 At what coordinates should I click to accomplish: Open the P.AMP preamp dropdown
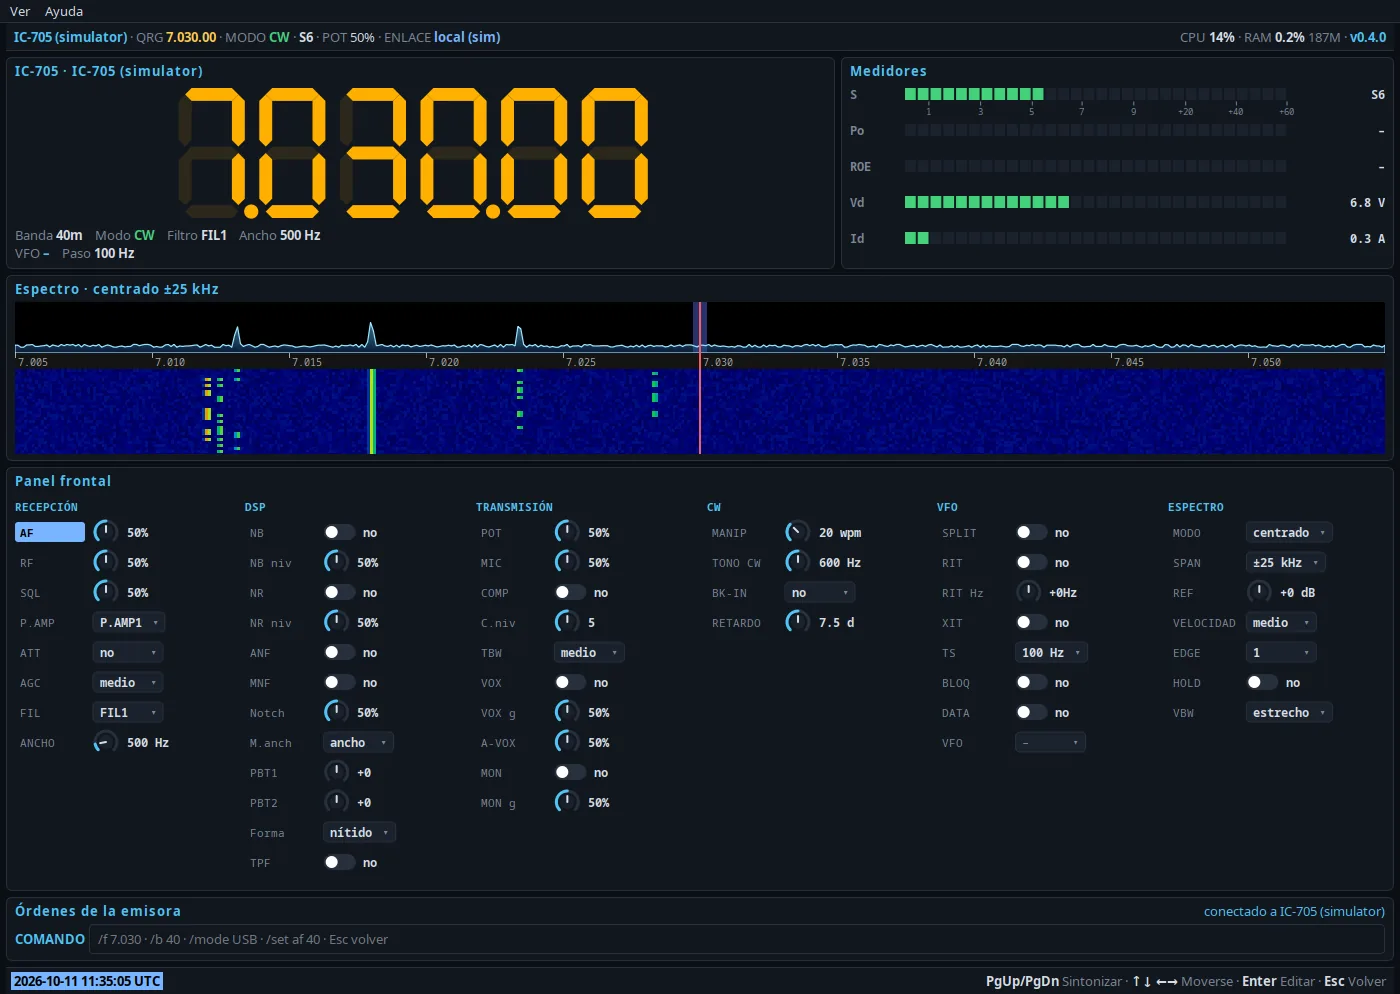coord(129,623)
